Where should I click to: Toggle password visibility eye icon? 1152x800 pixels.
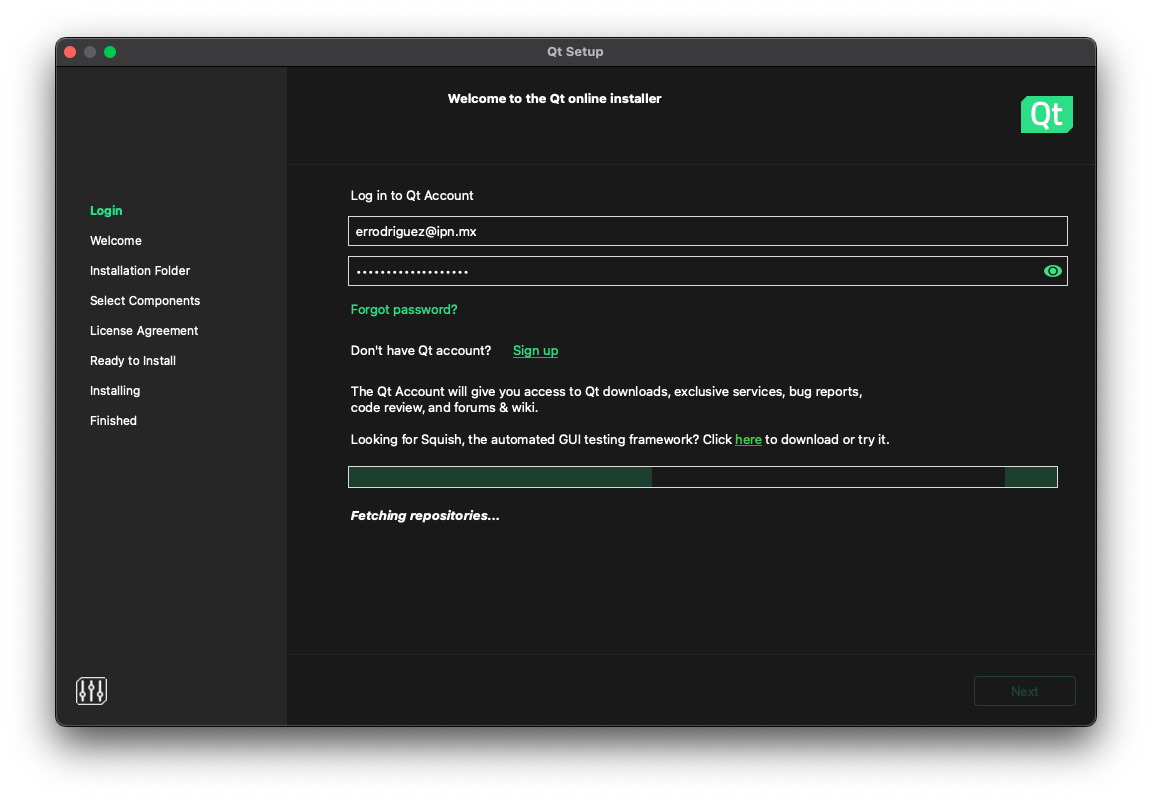point(1052,271)
